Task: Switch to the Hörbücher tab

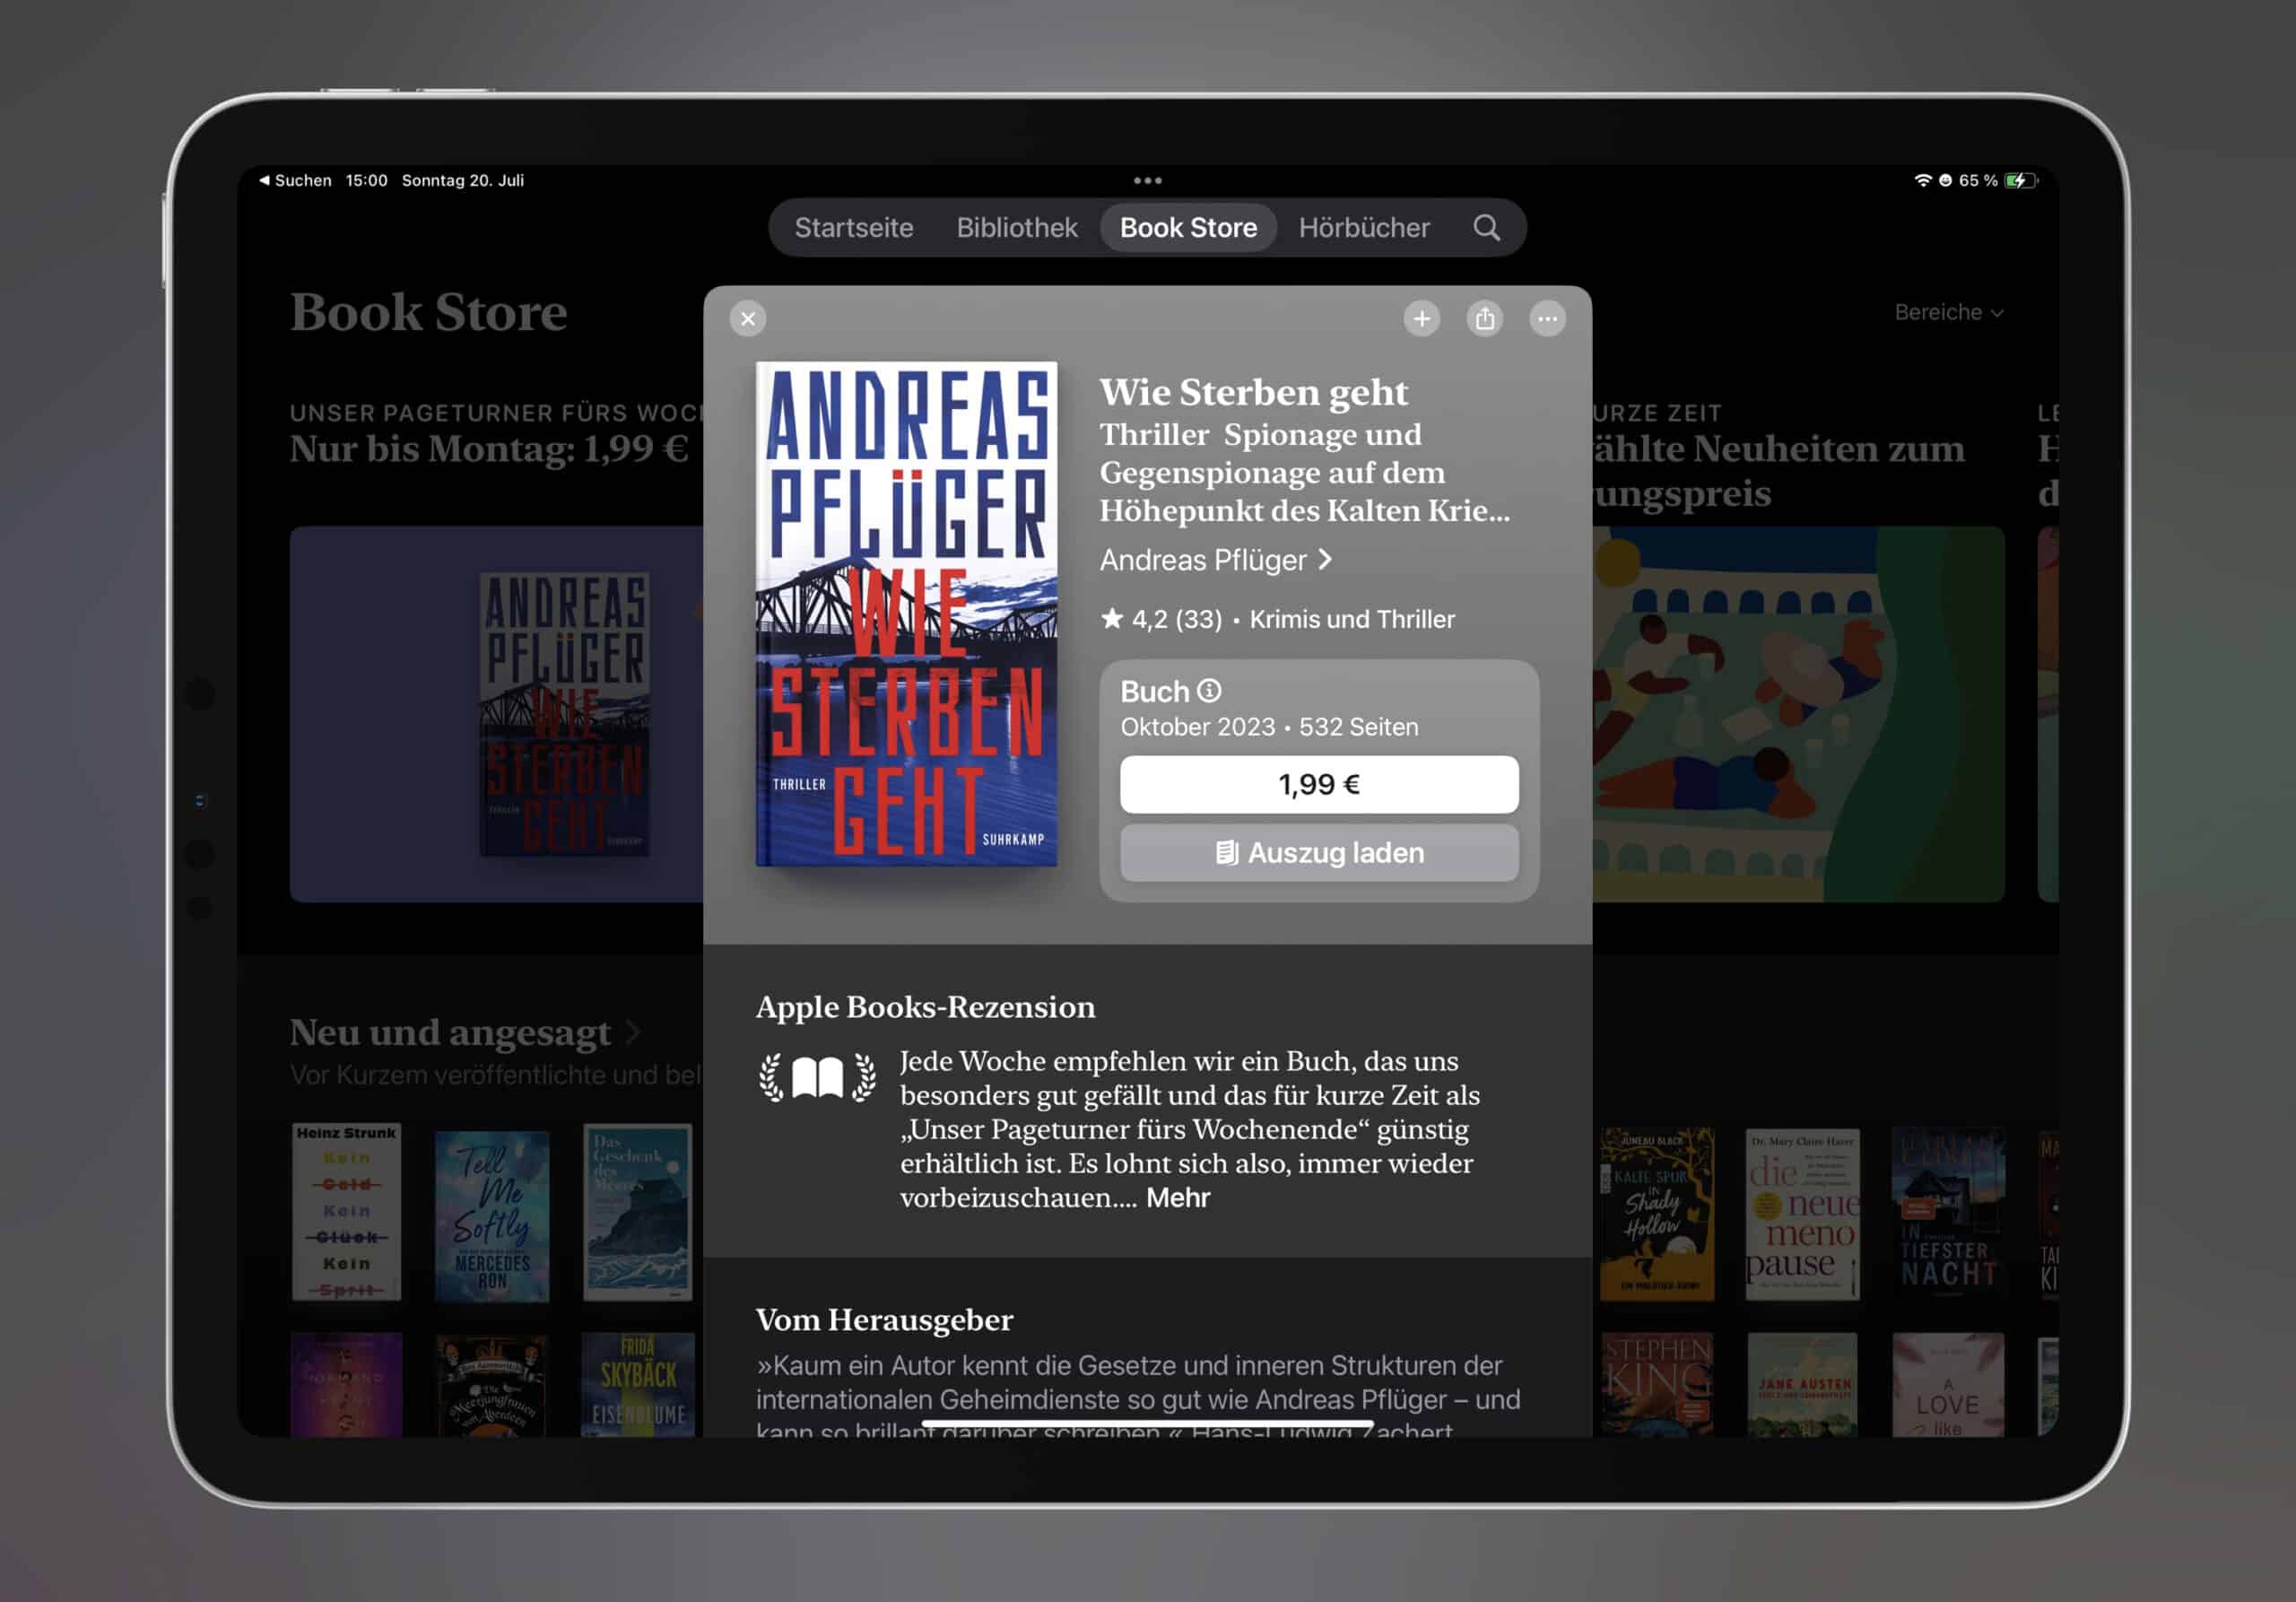Action: pyautogui.click(x=1363, y=228)
